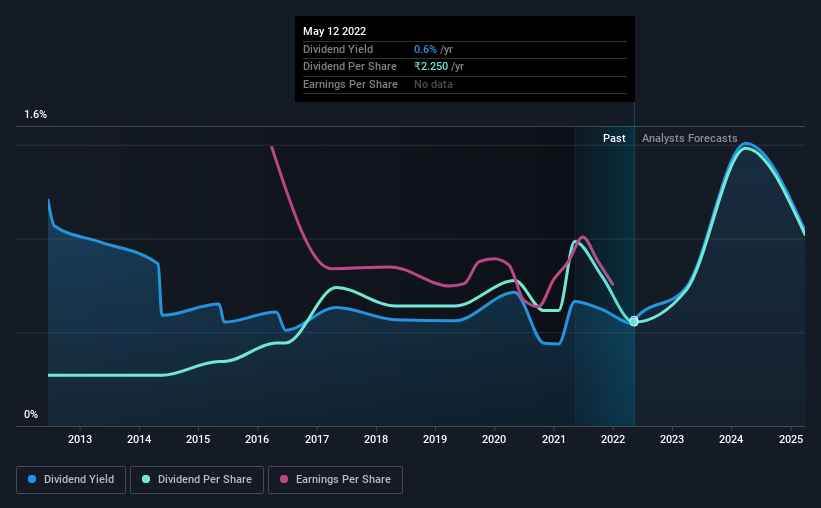
Task: Click the 2016 x-axis label
Action: [257, 439]
